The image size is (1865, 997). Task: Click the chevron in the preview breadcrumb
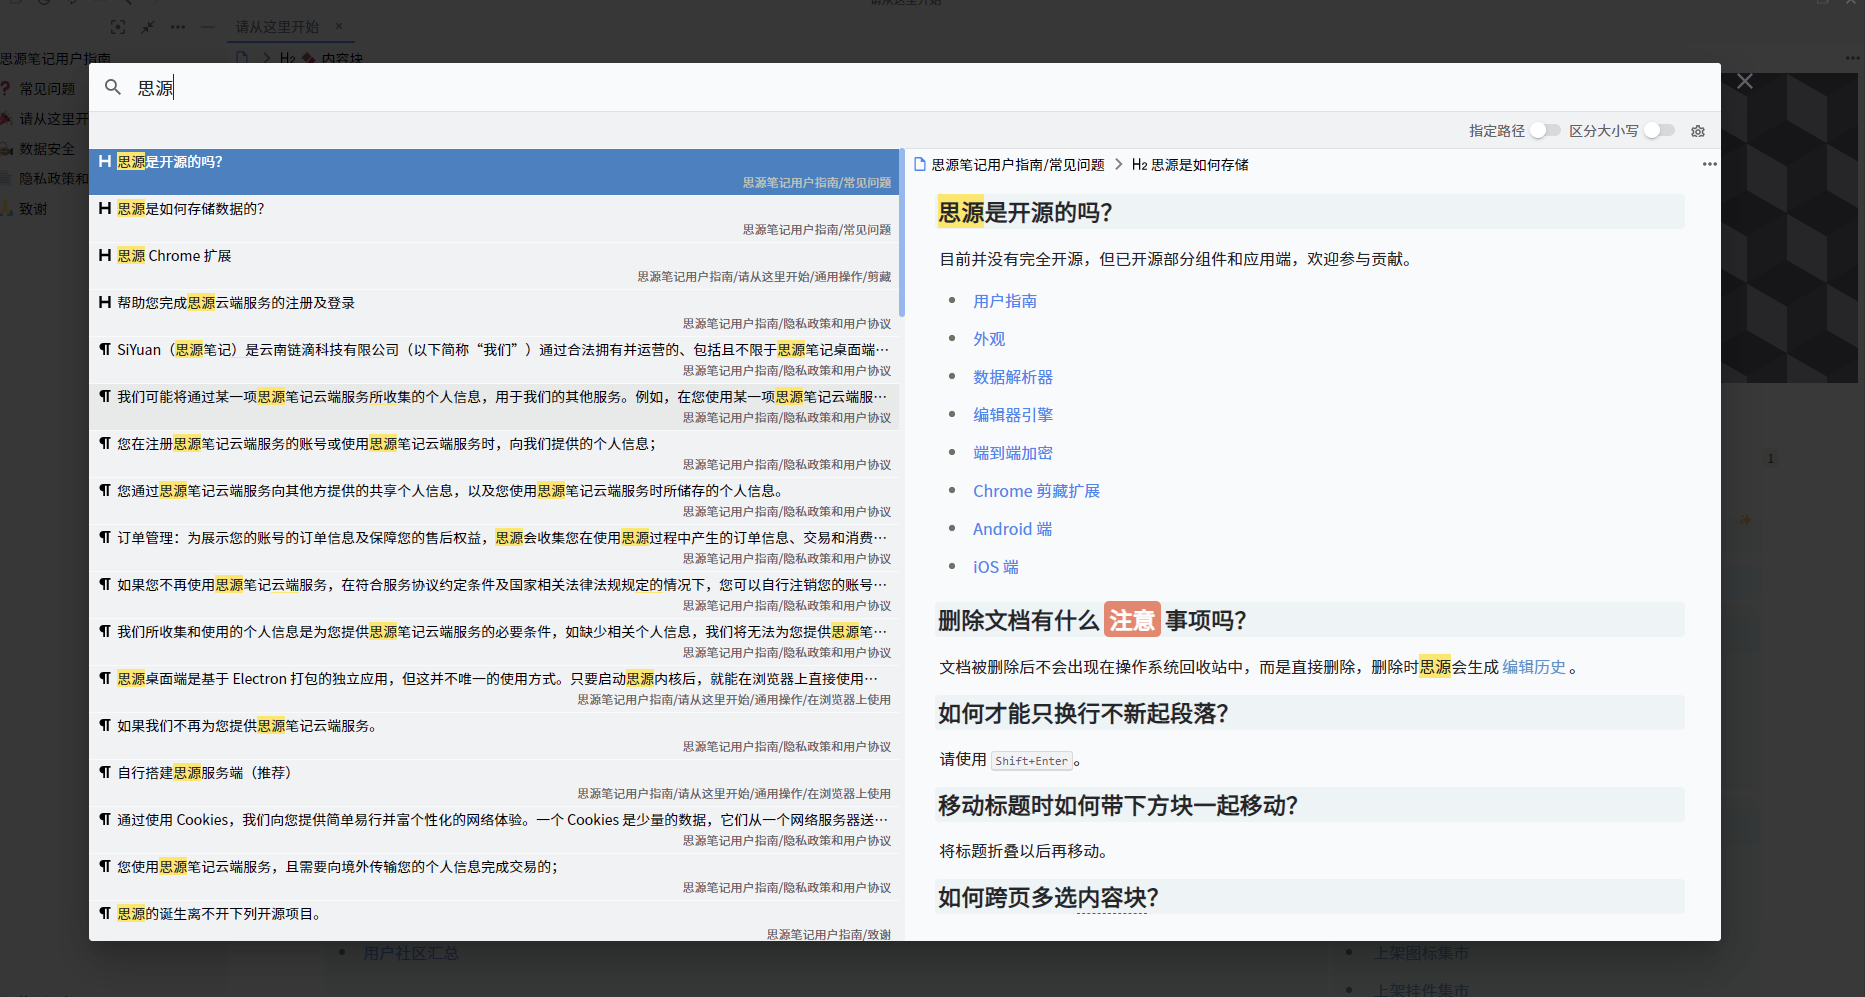tap(1118, 164)
